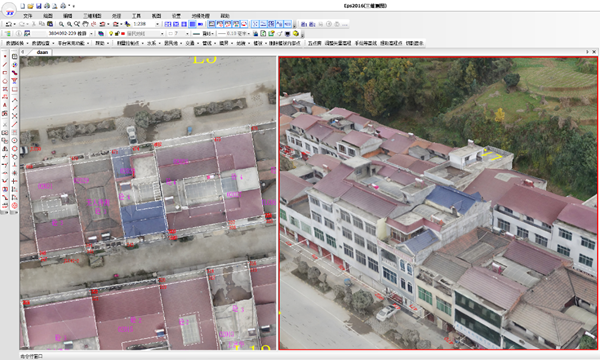Select the text annotation 'A' tool
Viewport: 600px width, 360px height.
pyautogui.click(x=5, y=105)
